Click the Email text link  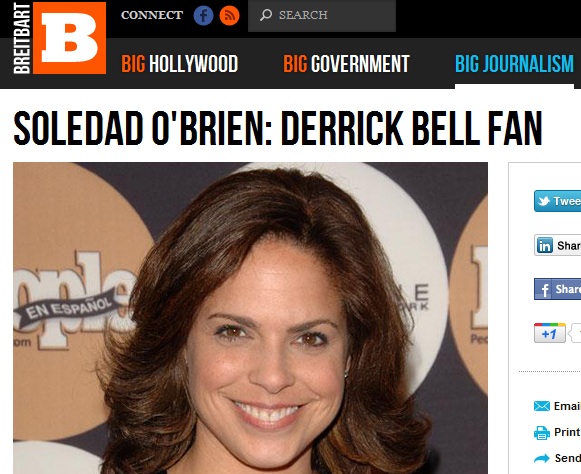[x=567, y=406]
